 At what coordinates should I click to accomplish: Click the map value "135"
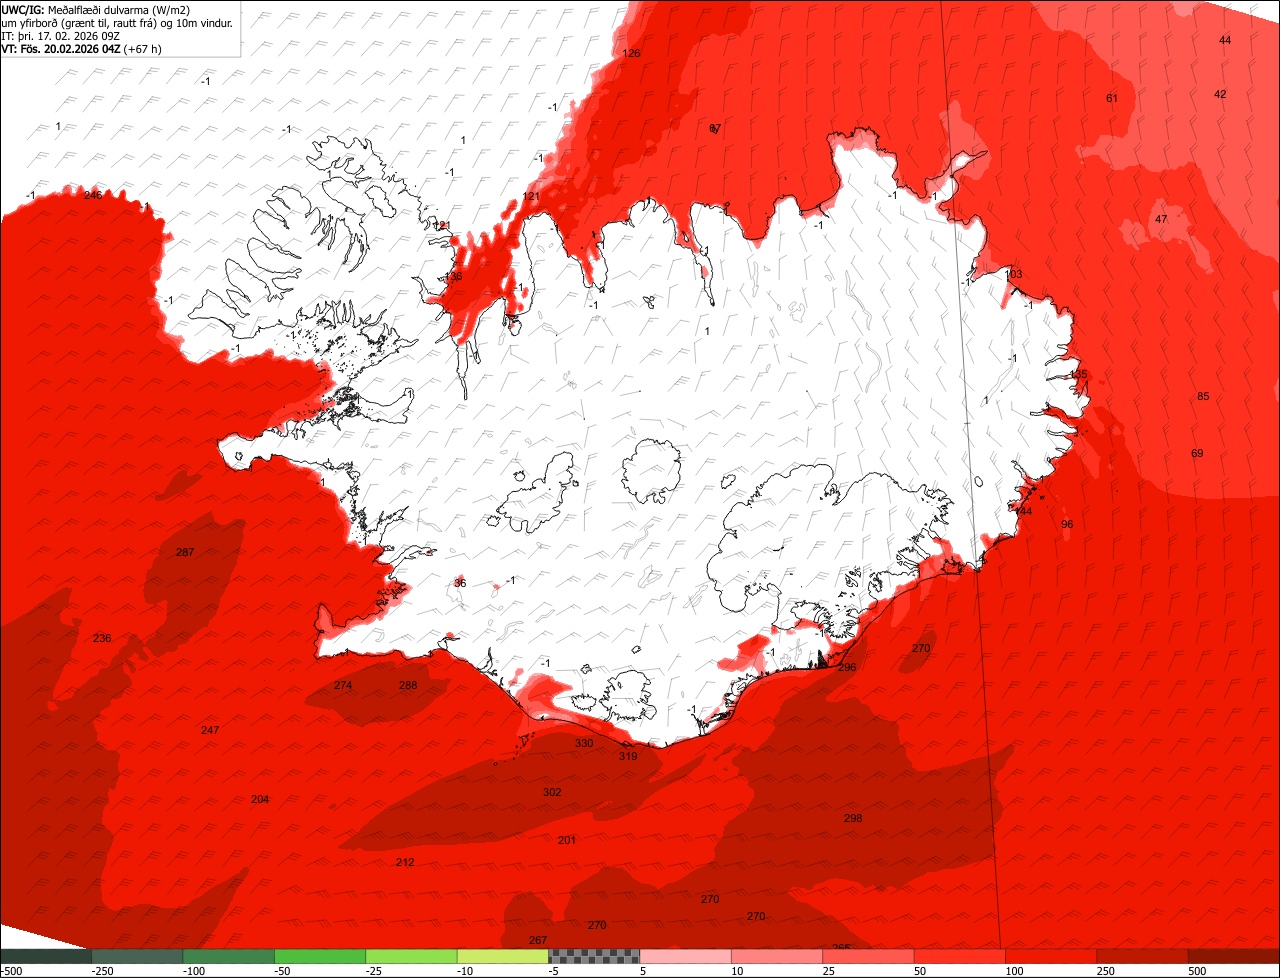pos(1078,374)
